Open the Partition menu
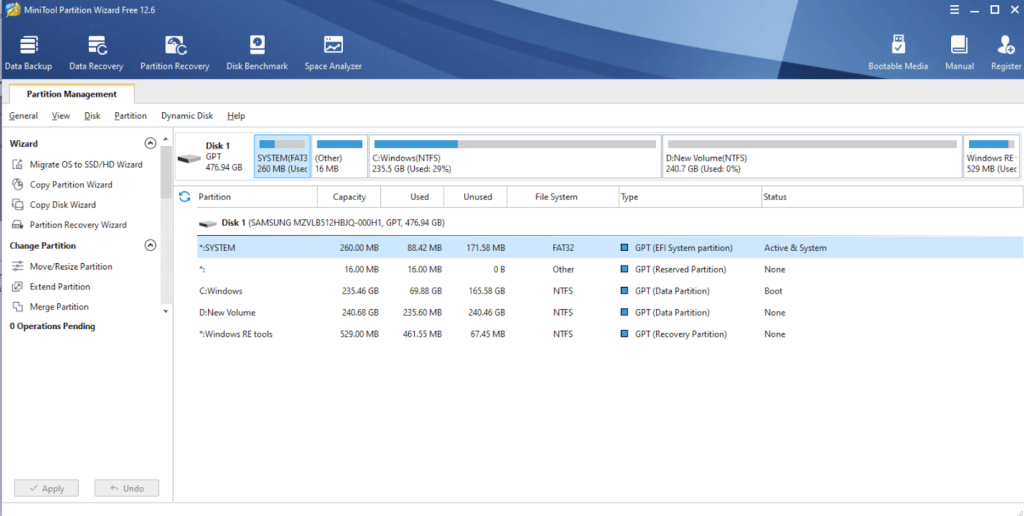 [131, 116]
